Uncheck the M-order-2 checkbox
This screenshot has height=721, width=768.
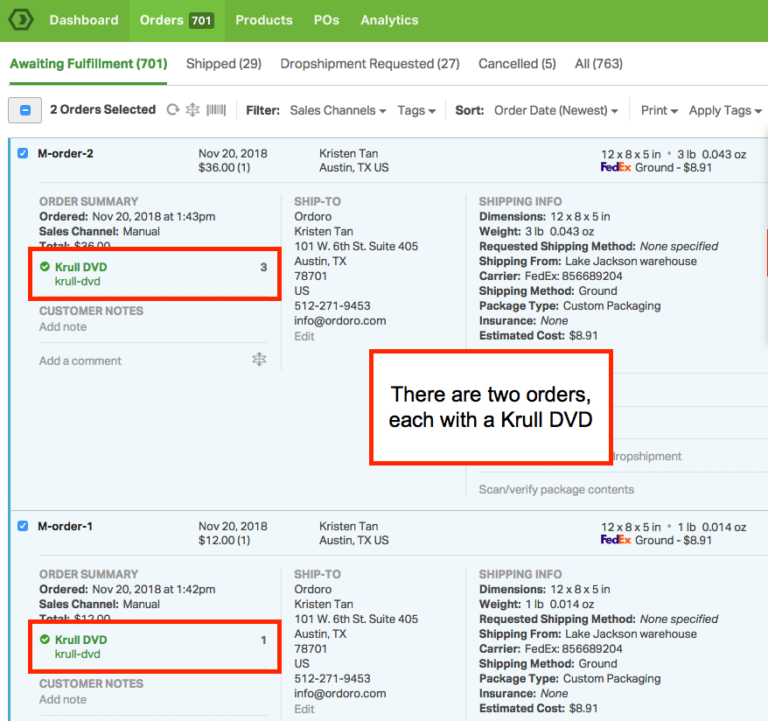coord(23,153)
